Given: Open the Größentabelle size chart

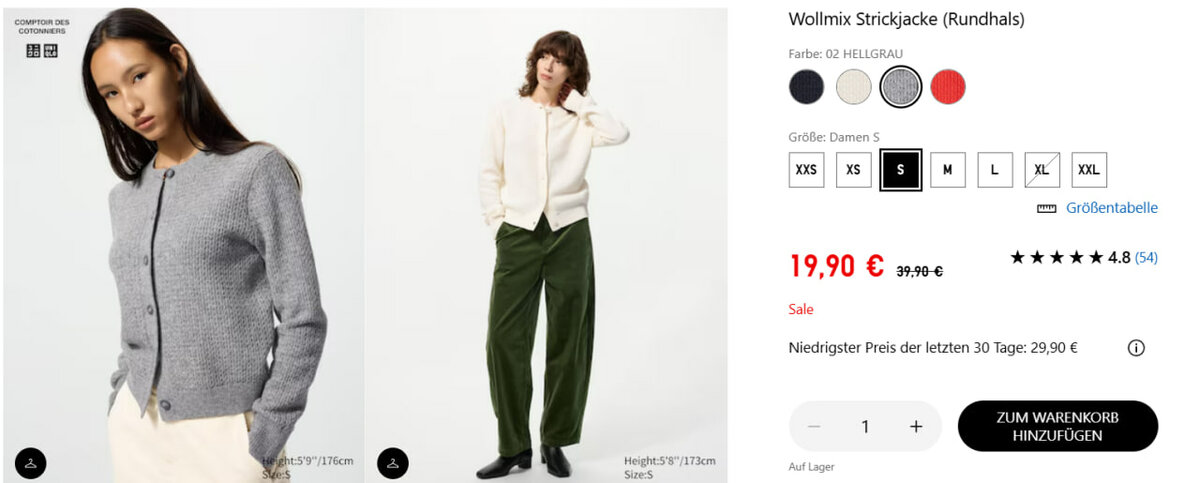Looking at the screenshot, I should [x=1112, y=208].
